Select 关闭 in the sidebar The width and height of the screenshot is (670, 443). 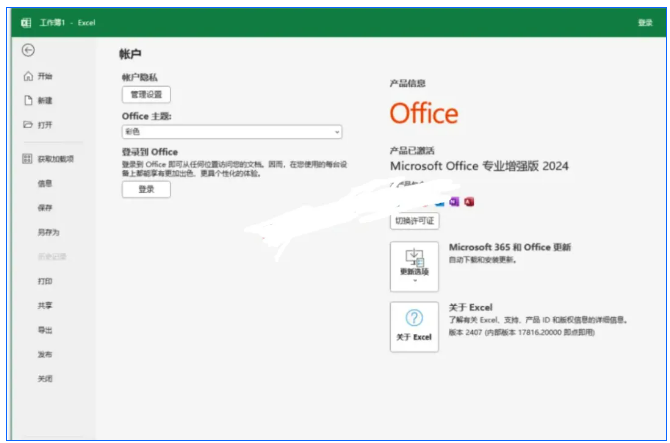(45, 378)
